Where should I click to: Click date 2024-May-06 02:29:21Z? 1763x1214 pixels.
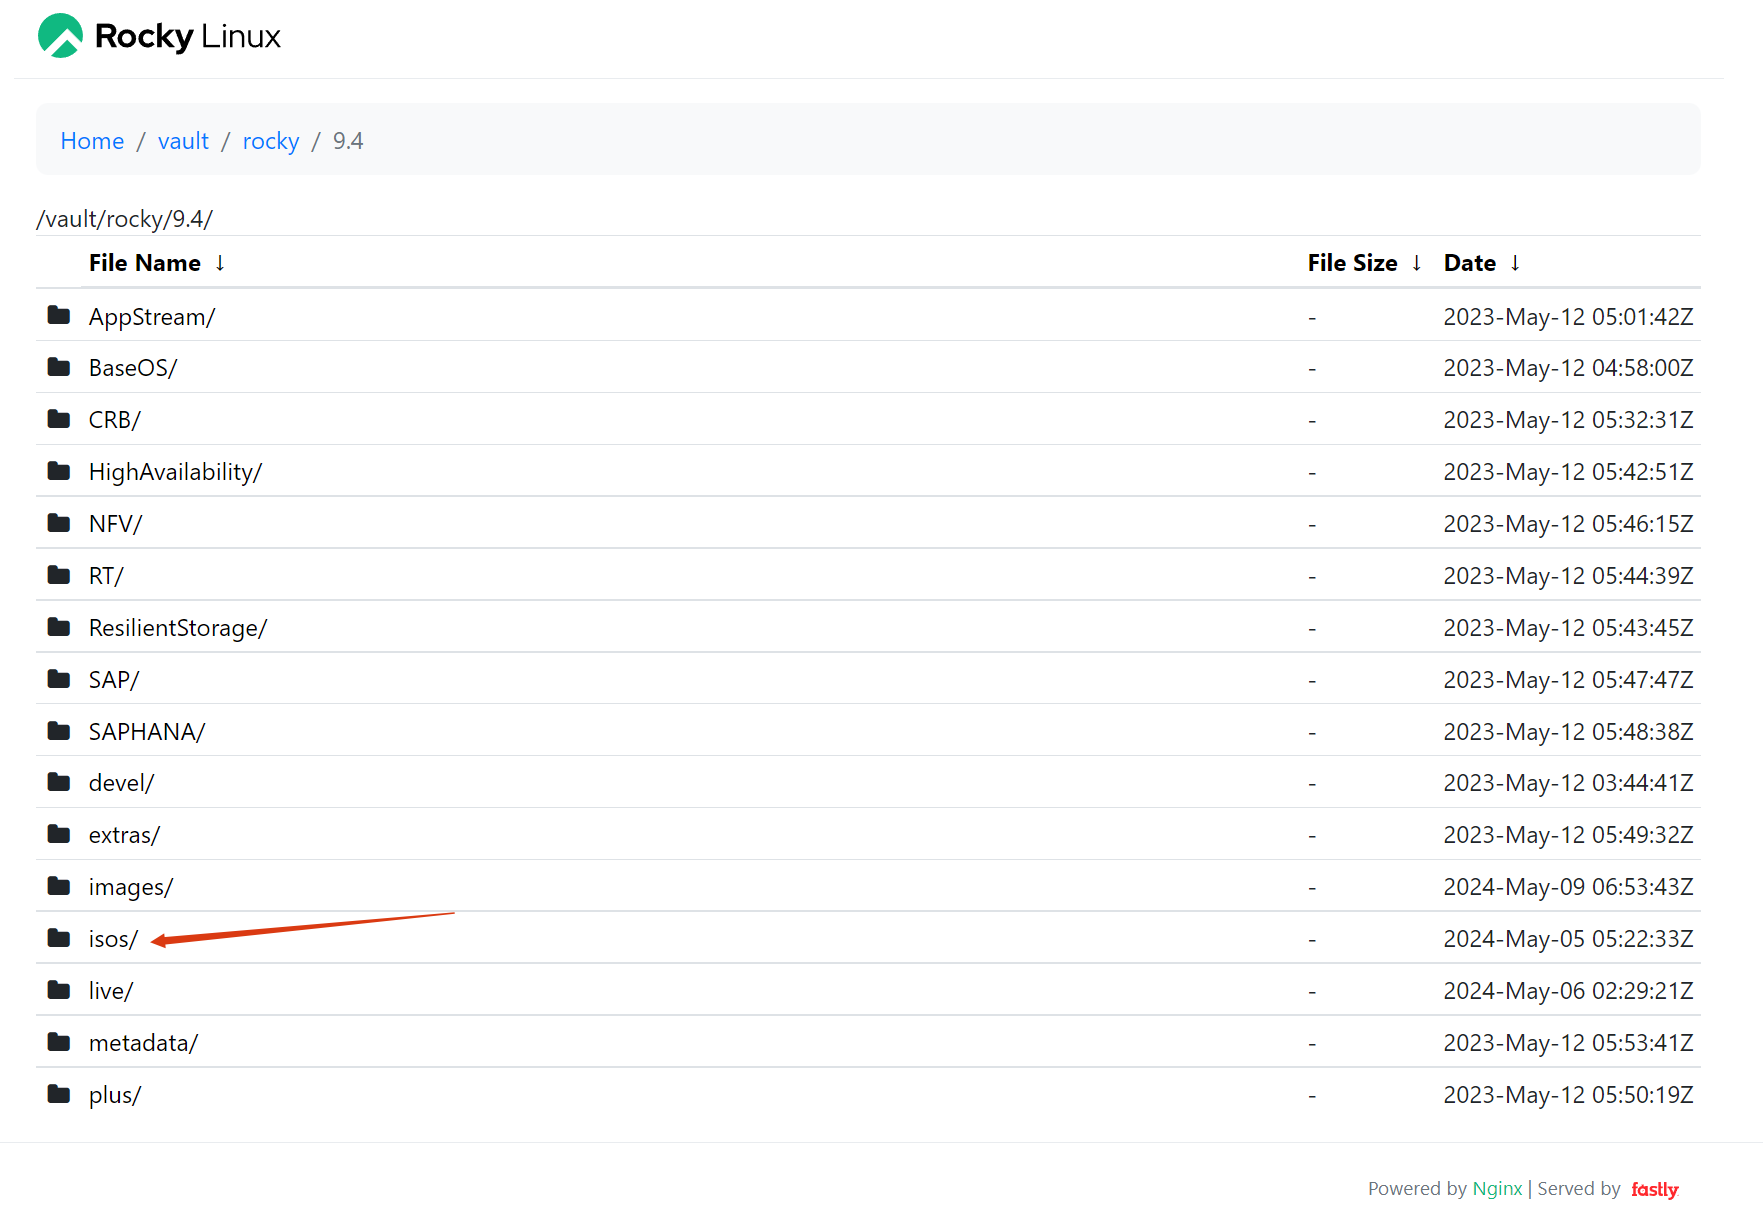1568,991
